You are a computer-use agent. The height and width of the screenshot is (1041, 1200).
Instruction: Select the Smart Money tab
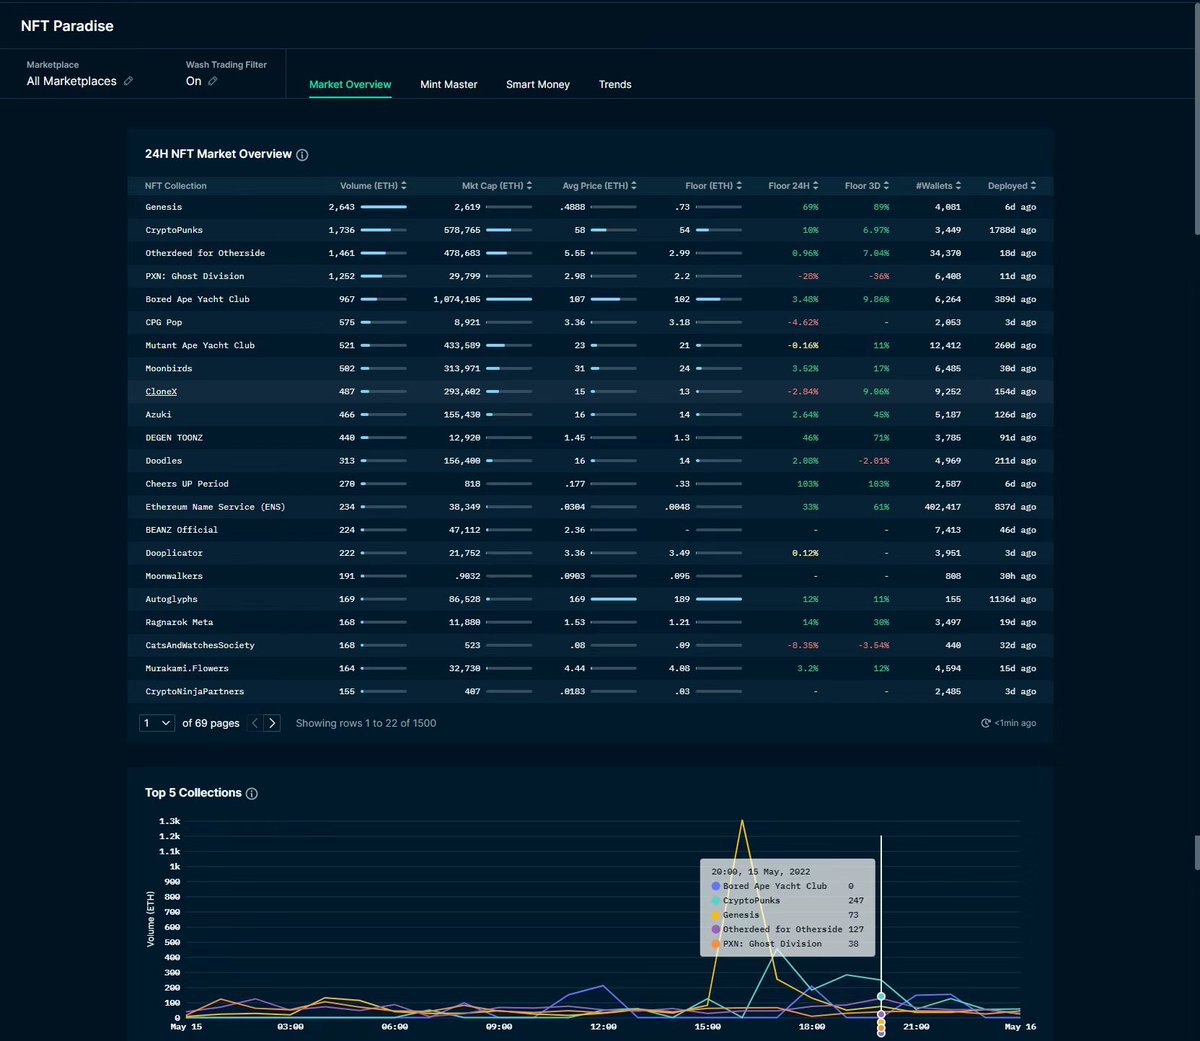[538, 85]
